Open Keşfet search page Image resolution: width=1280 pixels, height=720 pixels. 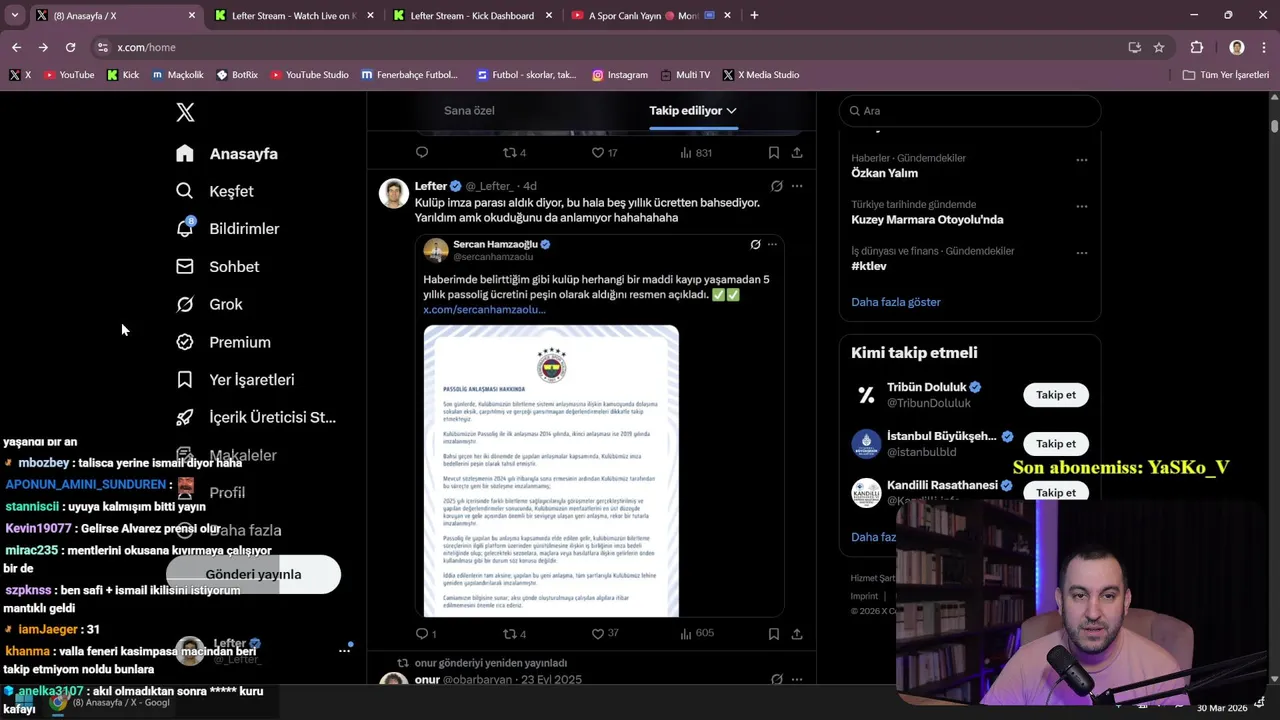[x=215, y=191]
